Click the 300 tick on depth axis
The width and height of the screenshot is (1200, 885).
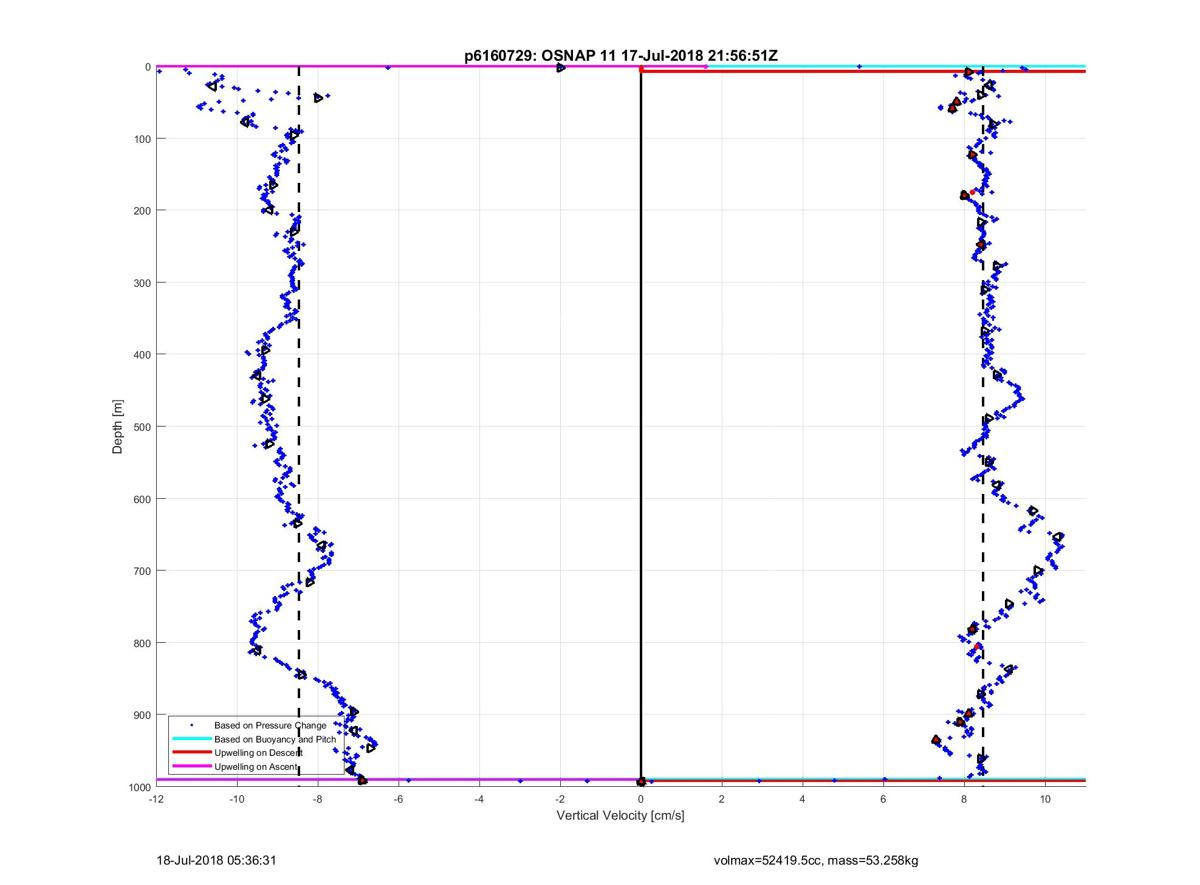[141, 282]
